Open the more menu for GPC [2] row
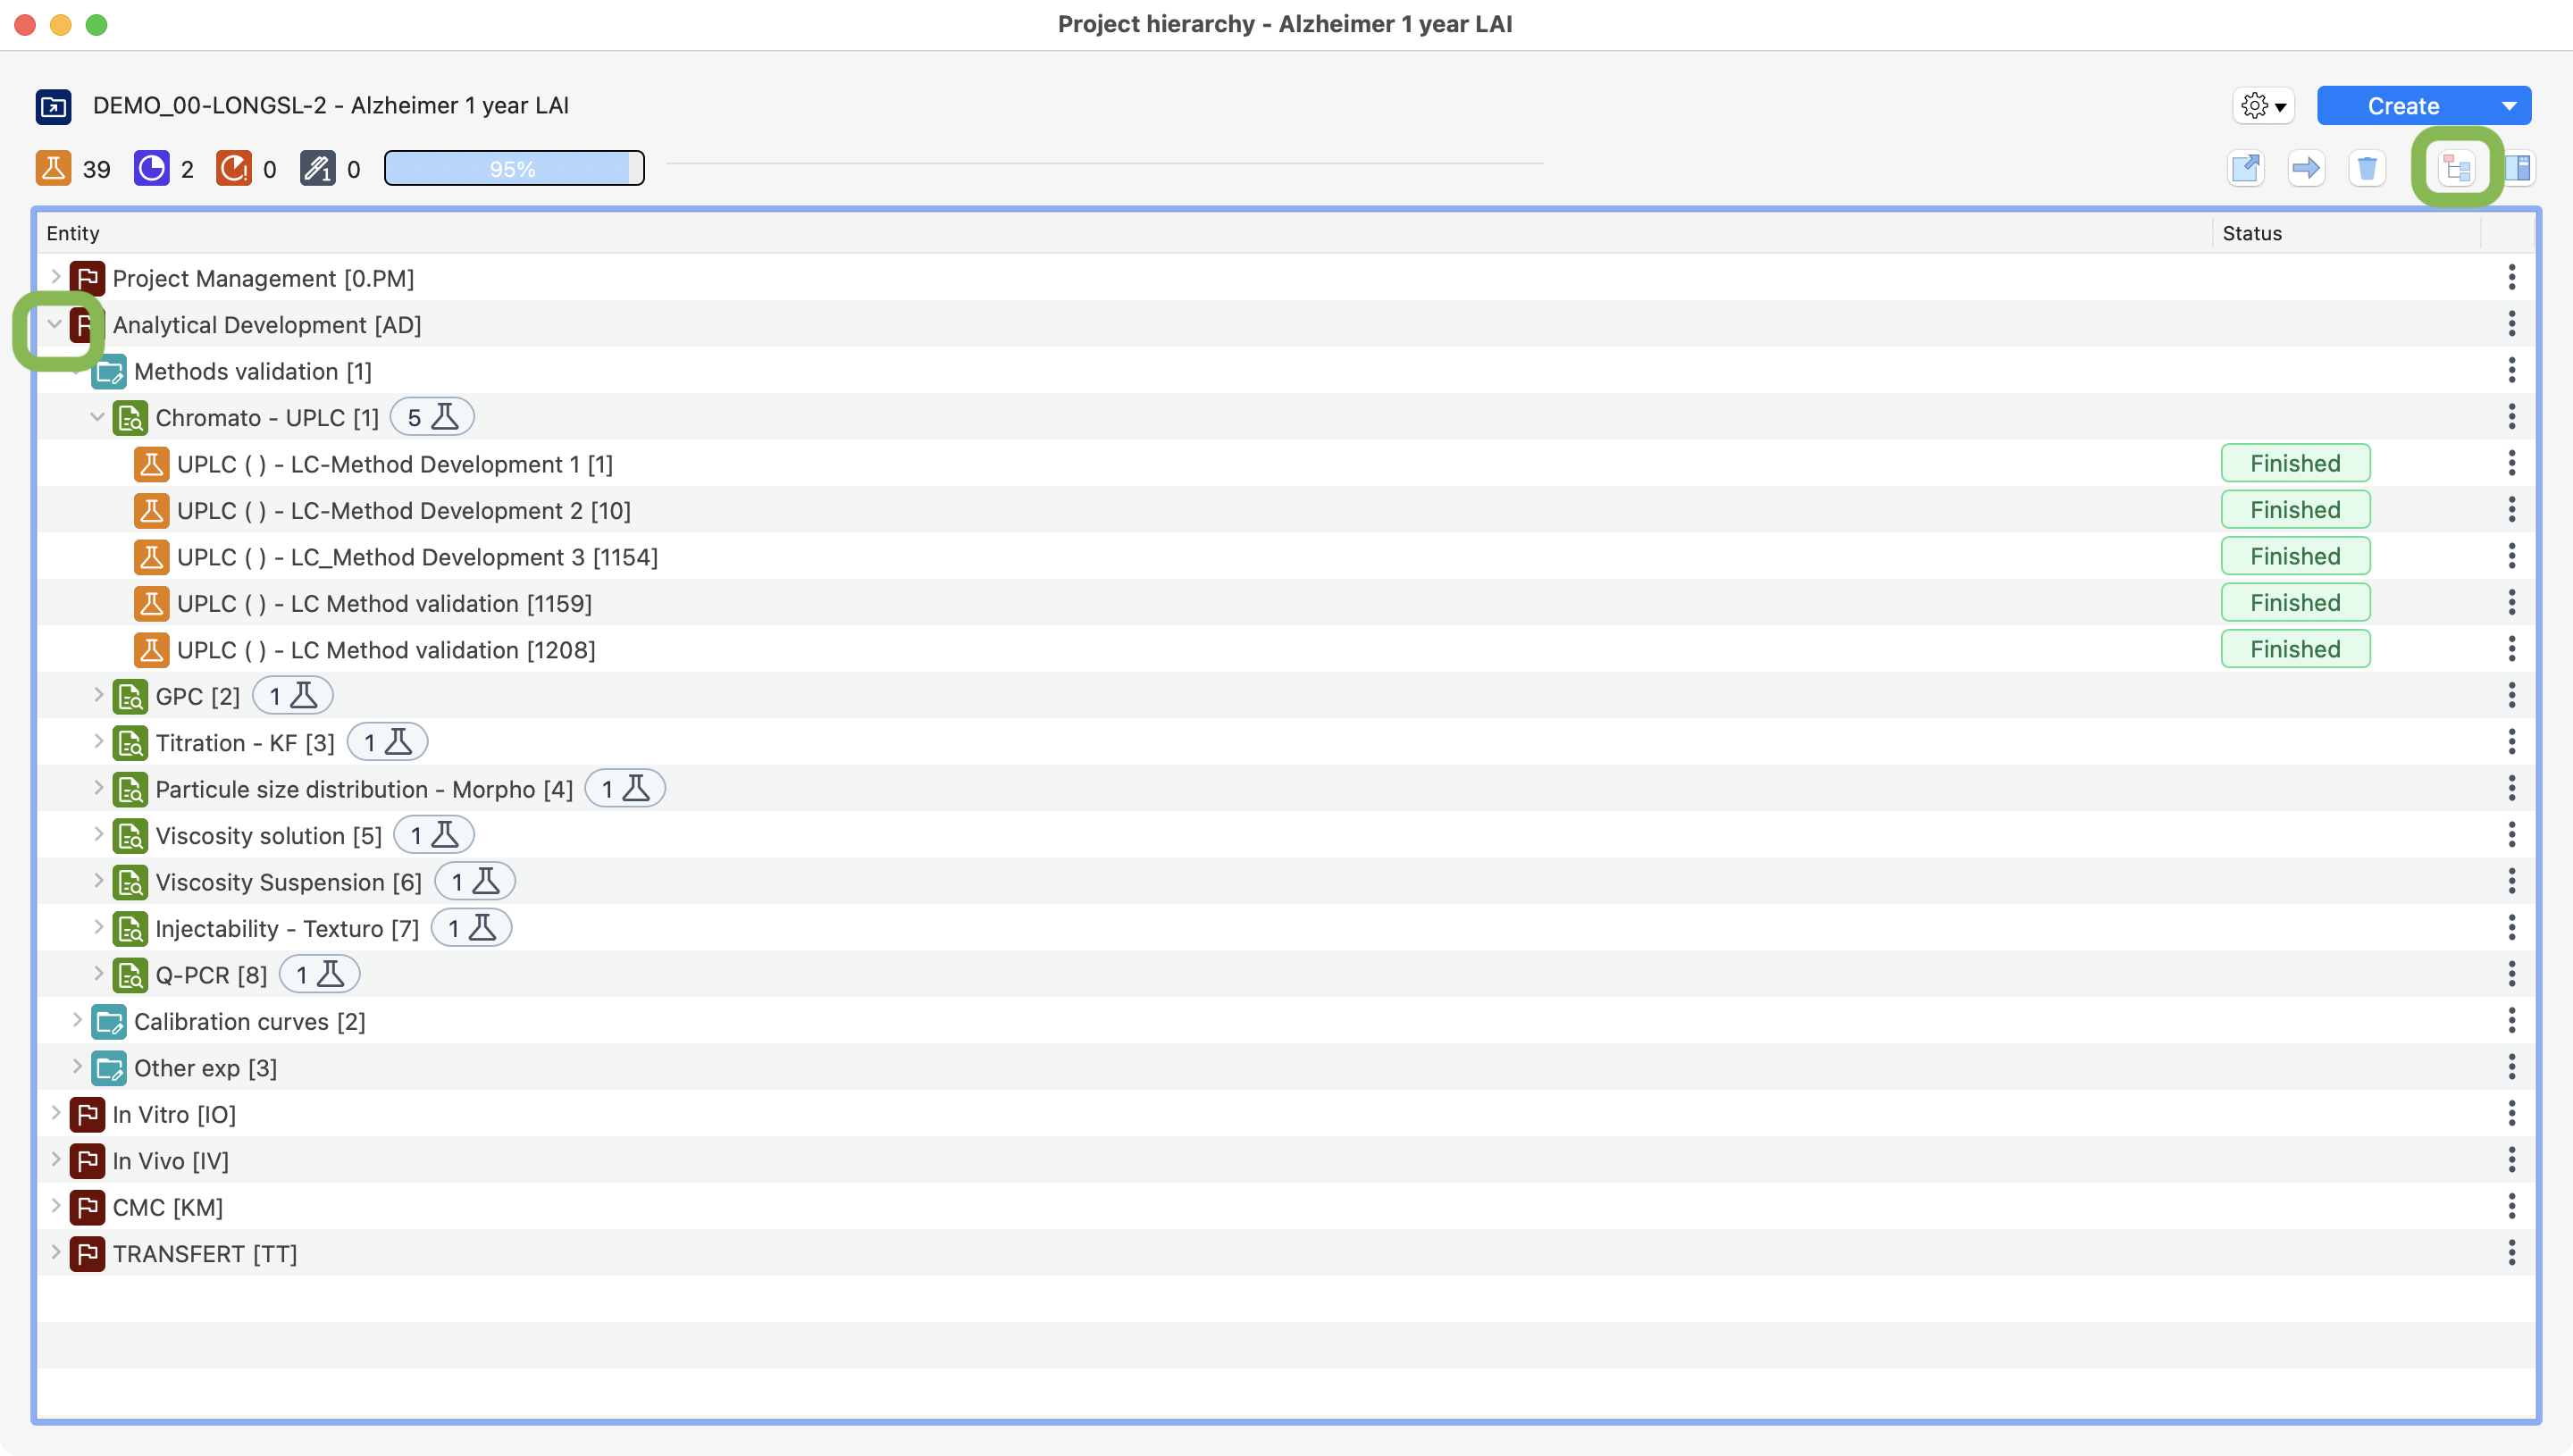This screenshot has width=2573, height=1456. 2511,695
